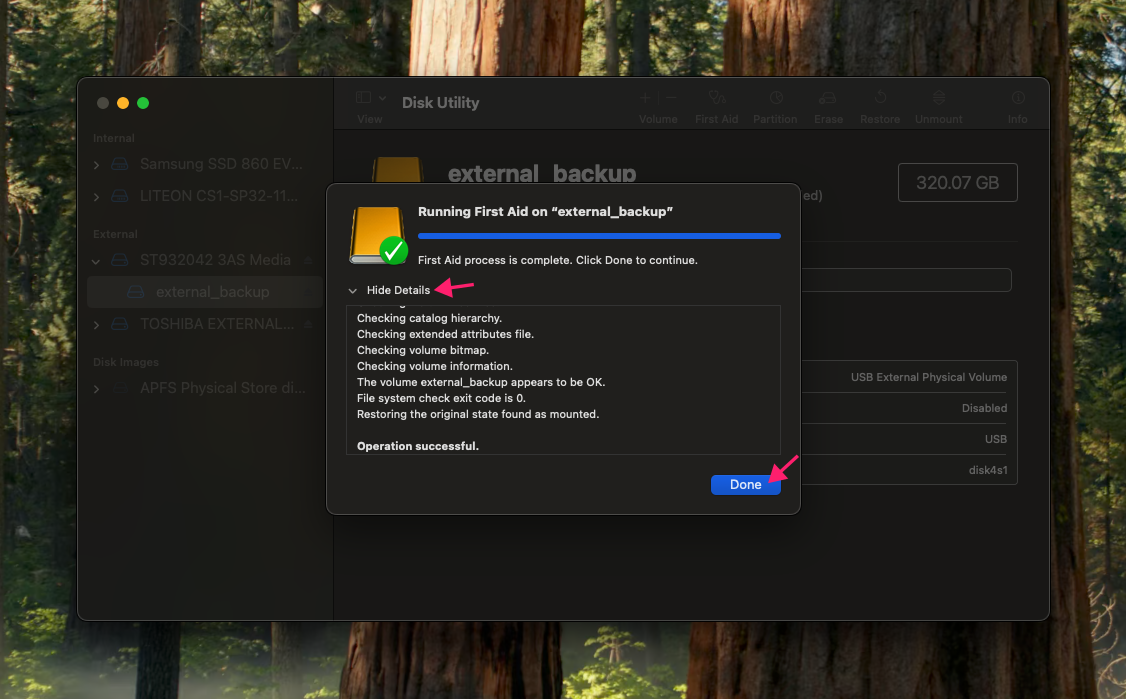Click the LITEON drive icon

click(120, 196)
